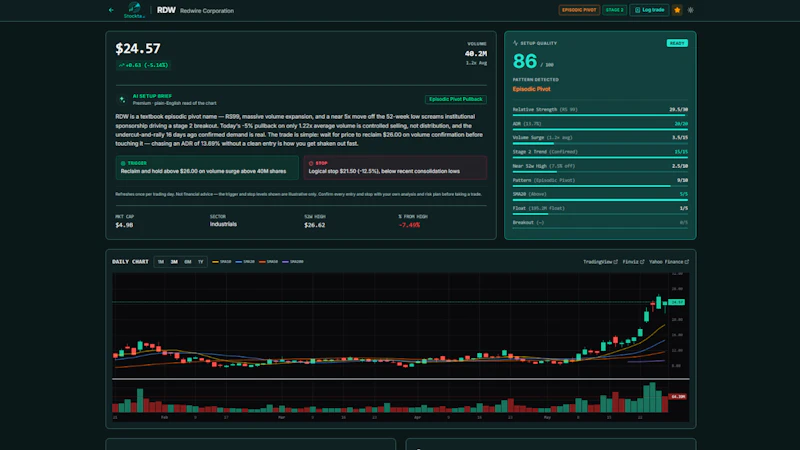This screenshot has width=800, height=450.
Task: Click the 40.2M volume value
Action: pyautogui.click(x=476, y=54)
